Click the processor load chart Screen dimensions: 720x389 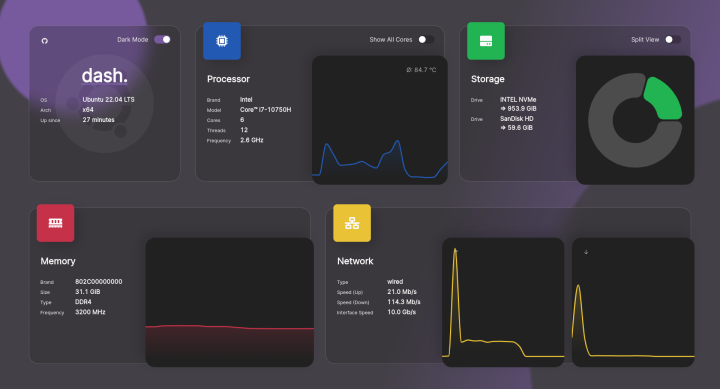(380, 120)
